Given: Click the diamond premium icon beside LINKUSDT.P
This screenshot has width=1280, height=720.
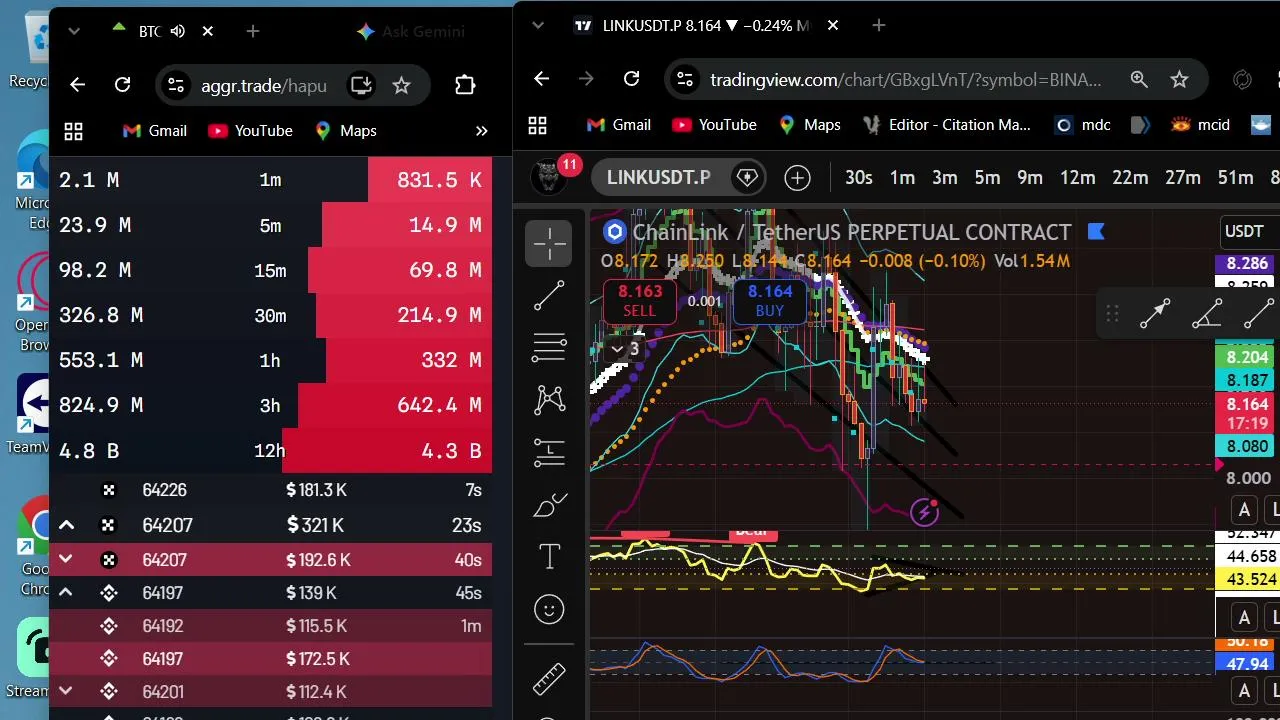Looking at the screenshot, I should [x=747, y=178].
